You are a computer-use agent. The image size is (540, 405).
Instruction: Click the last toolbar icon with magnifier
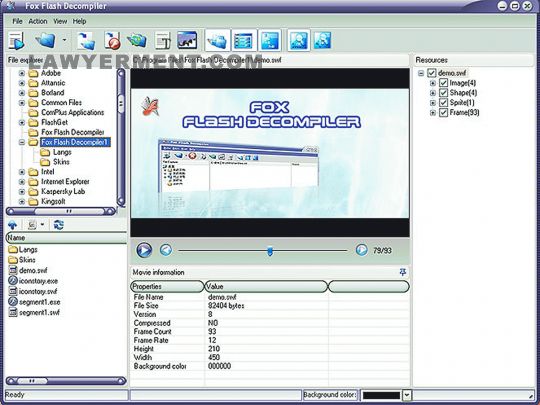pos(323,40)
